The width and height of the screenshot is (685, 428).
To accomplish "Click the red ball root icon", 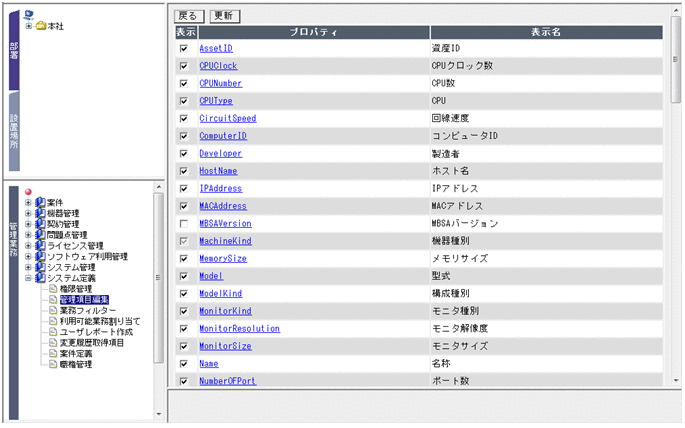I will tap(28, 191).
